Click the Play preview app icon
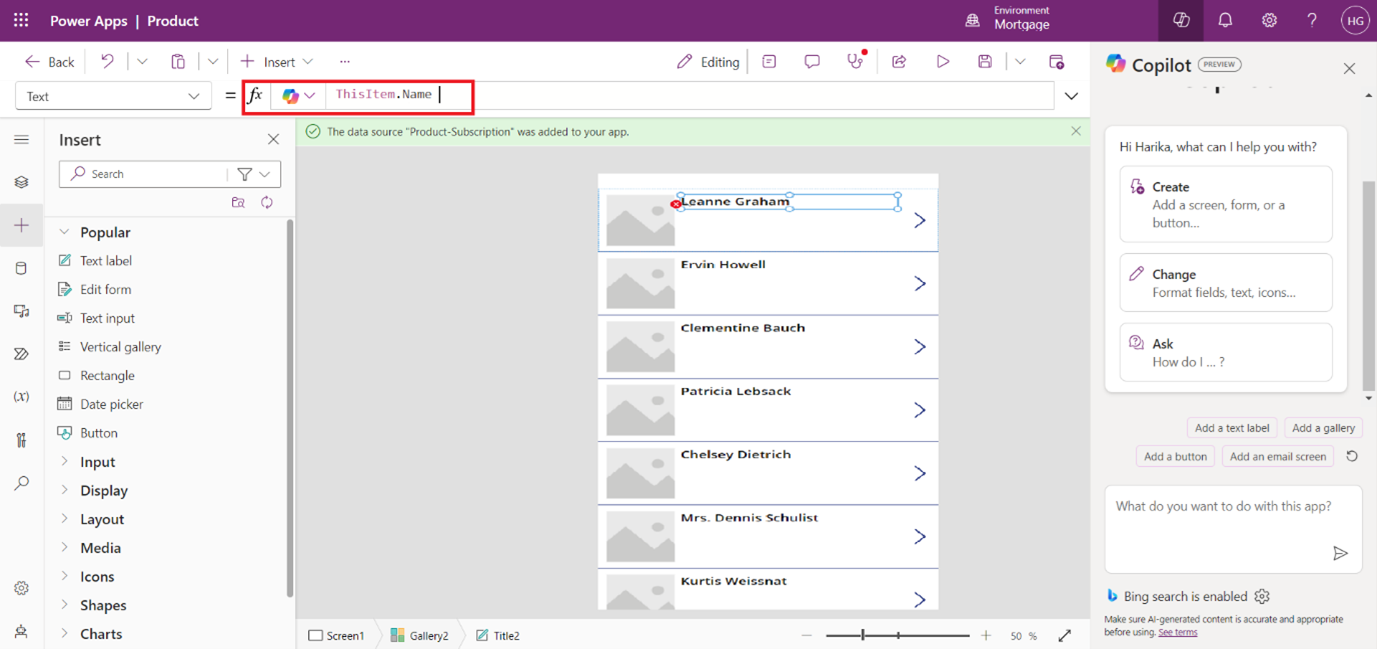This screenshot has height=649, width=1377. 942,62
